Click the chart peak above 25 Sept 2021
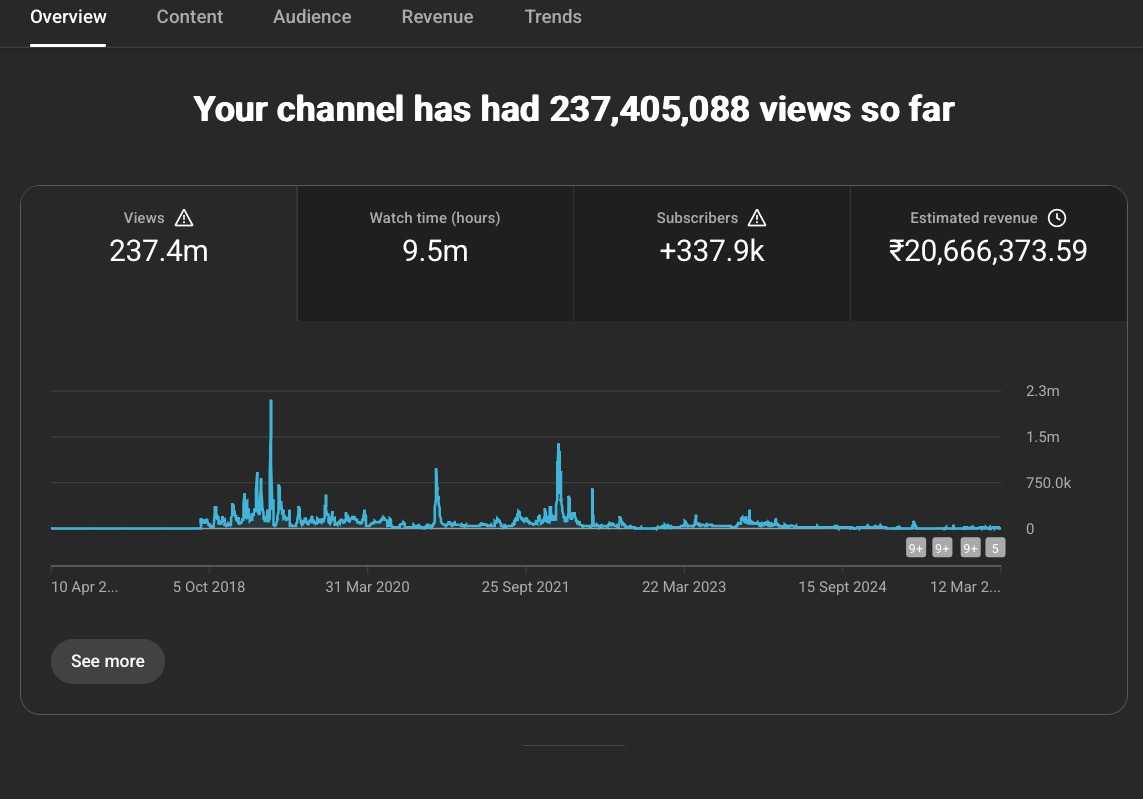The height and width of the screenshot is (799, 1143). click(558, 446)
